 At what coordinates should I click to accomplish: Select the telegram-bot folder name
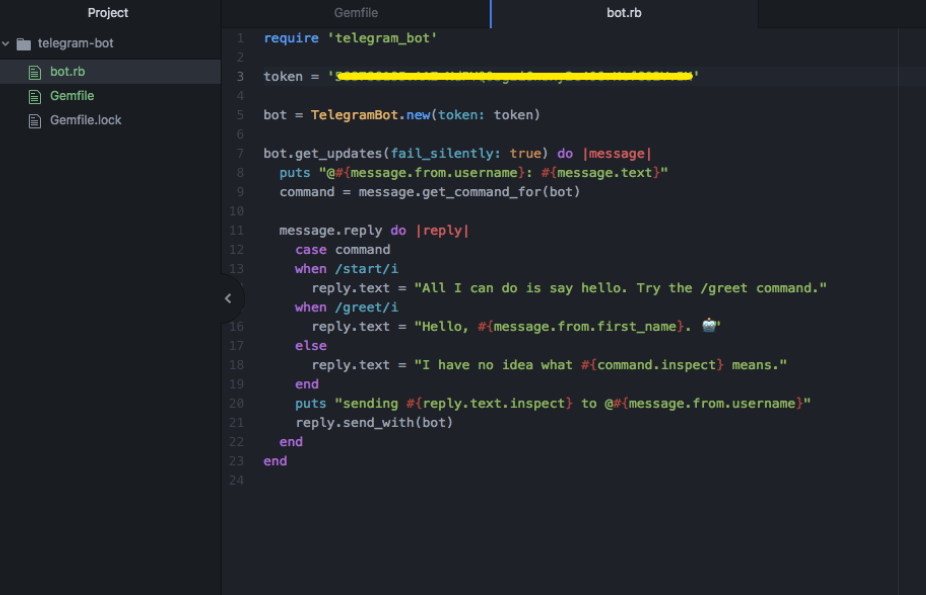tap(75, 44)
